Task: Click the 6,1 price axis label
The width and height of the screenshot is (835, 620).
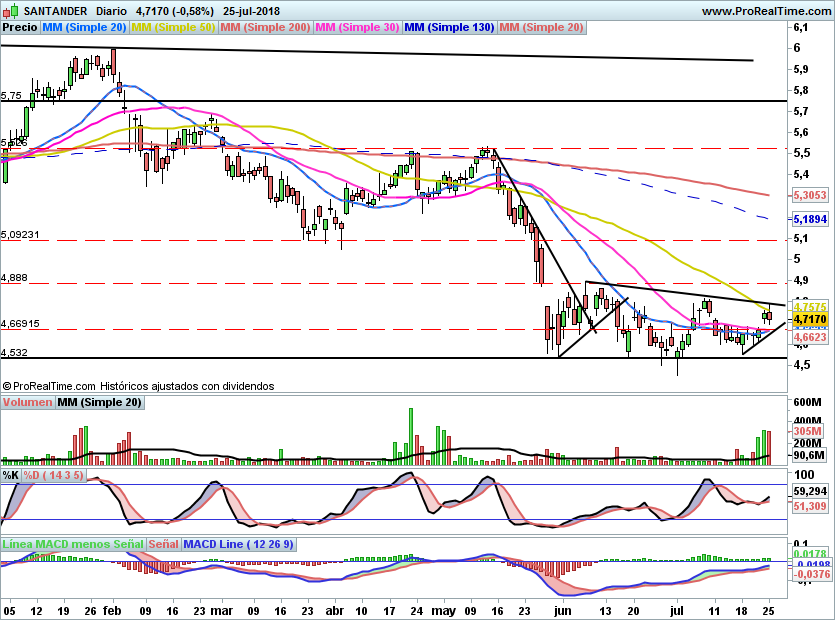Action: (x=800, y=27)
